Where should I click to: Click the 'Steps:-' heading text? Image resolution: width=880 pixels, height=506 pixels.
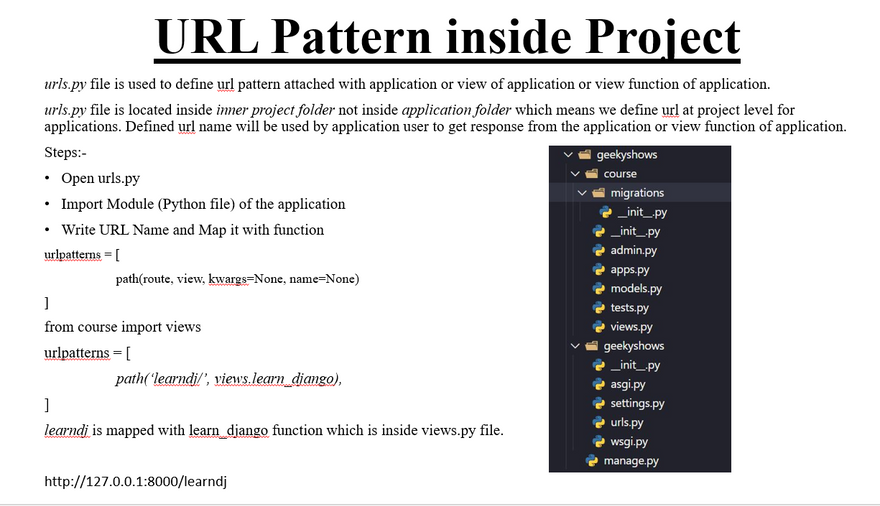pyautogui.click(x=65, y=153)
